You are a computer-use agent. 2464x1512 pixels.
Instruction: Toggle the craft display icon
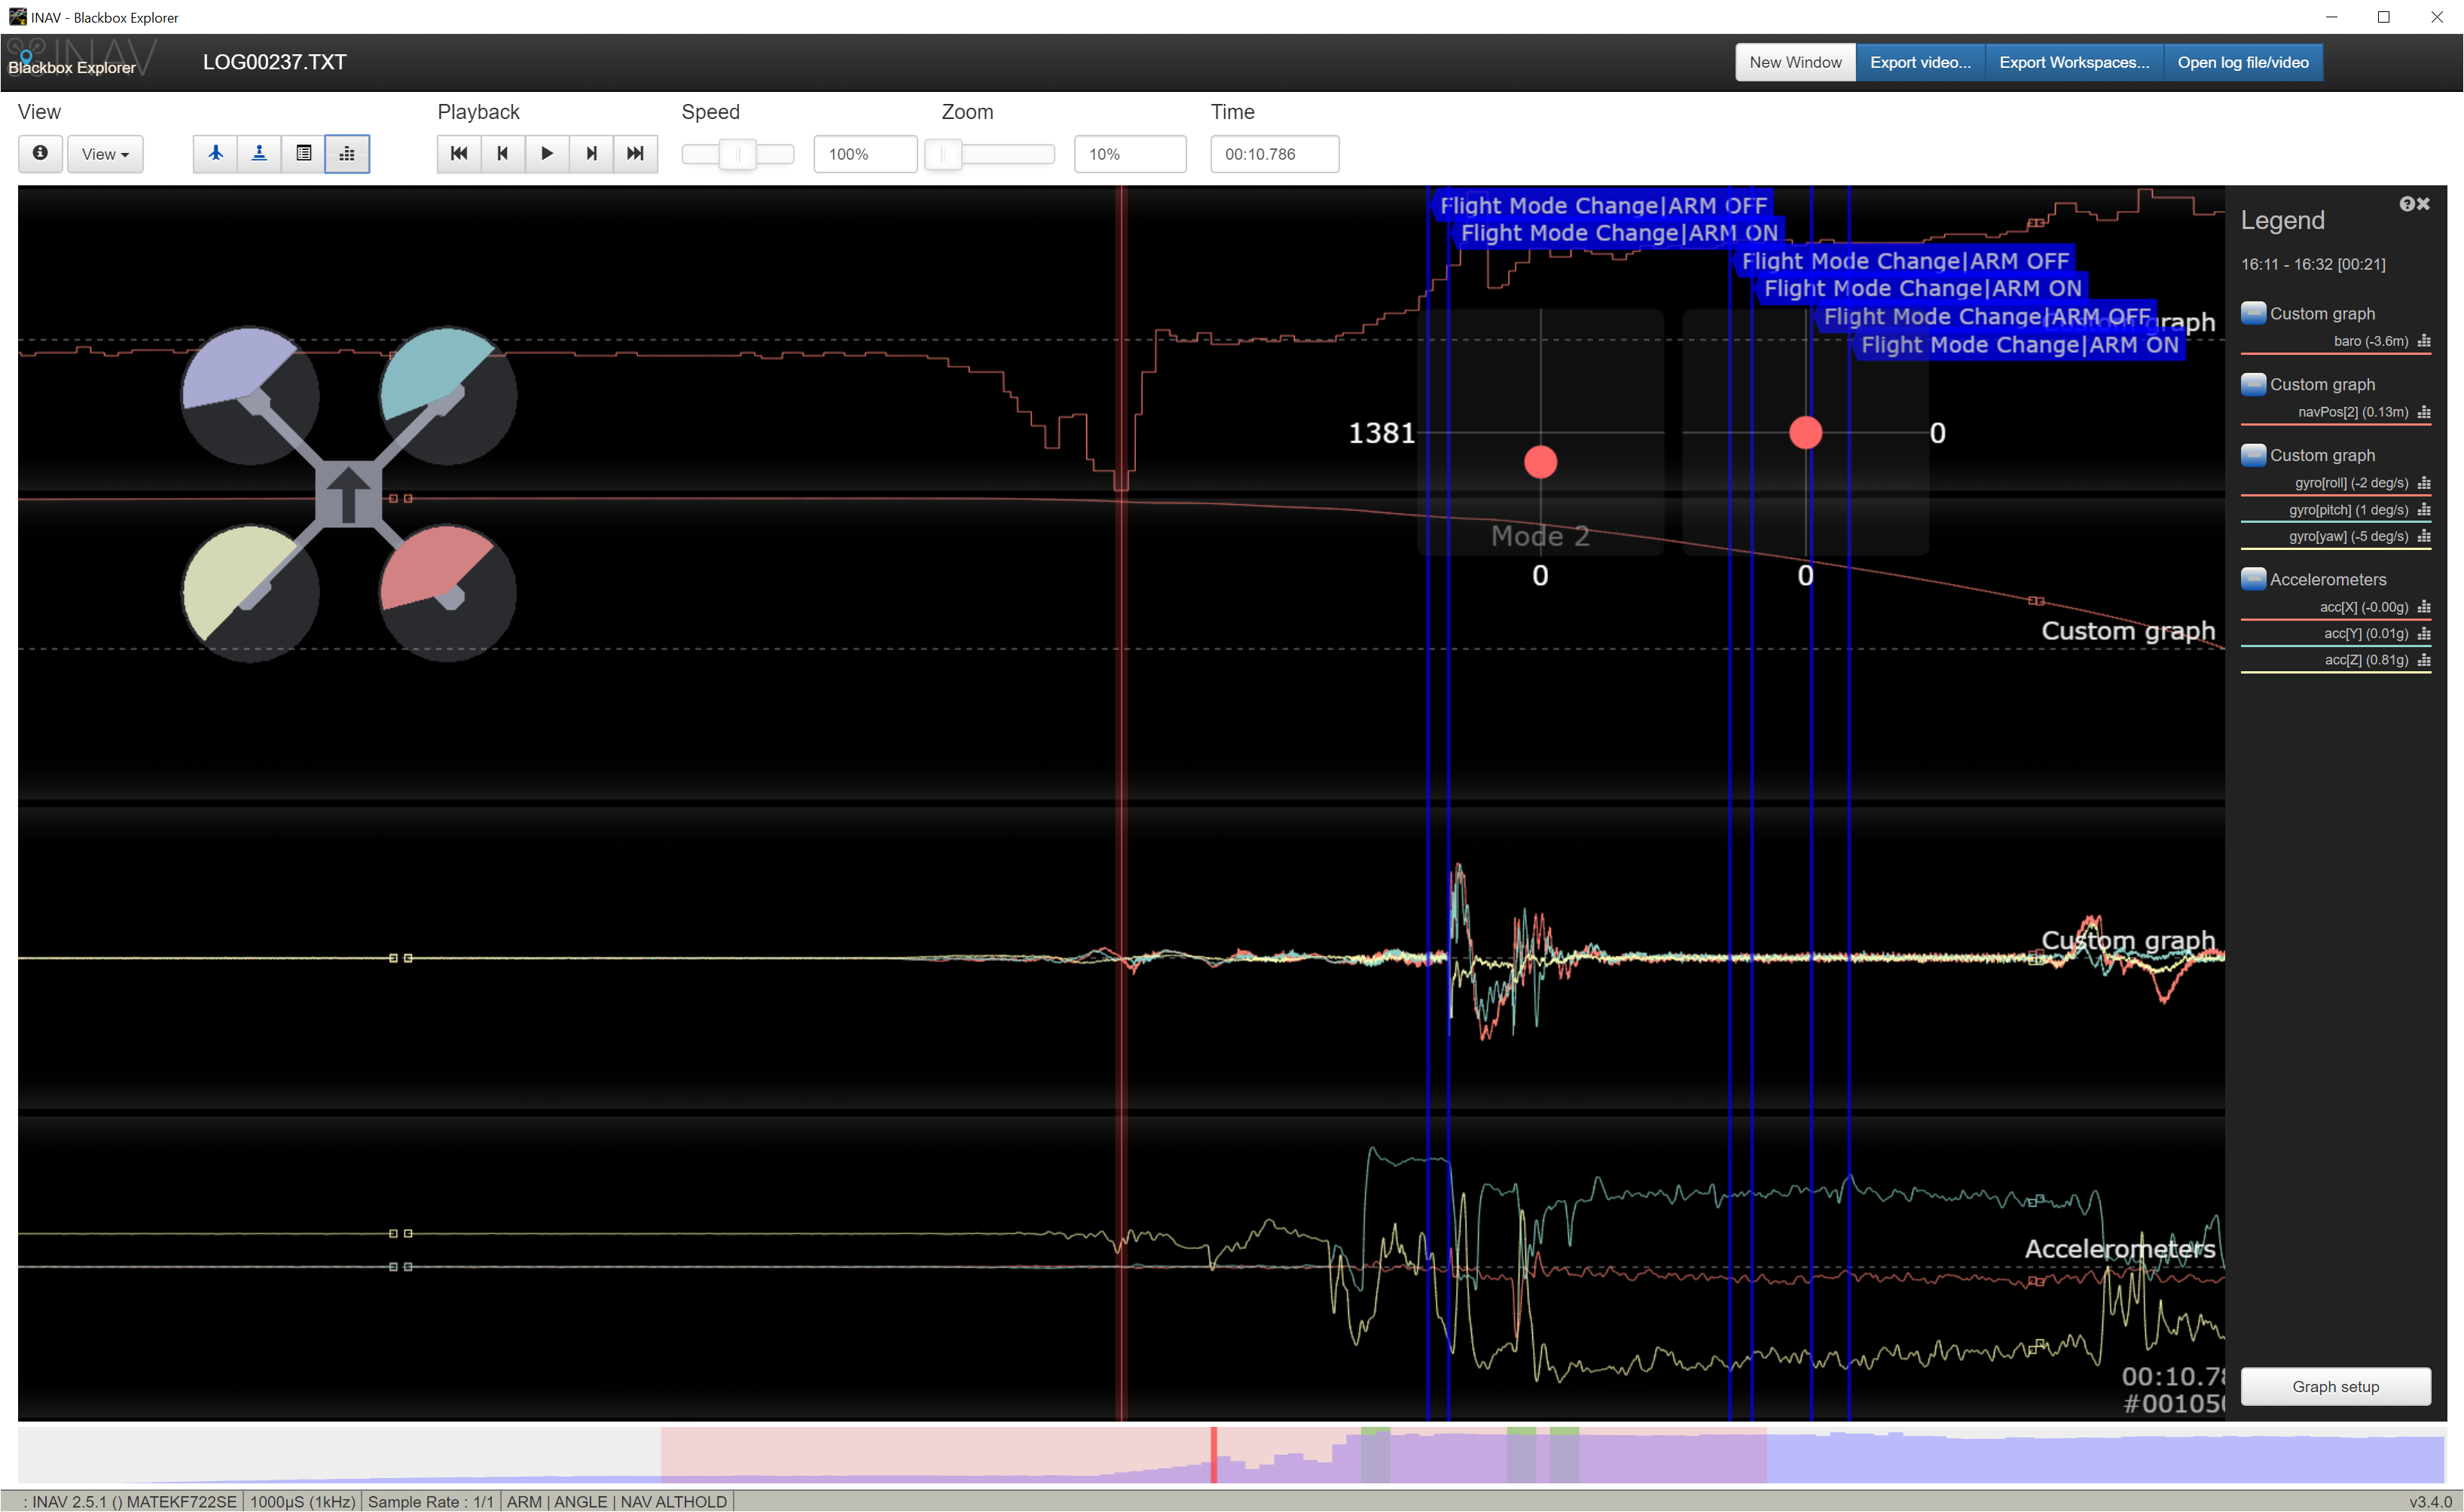(215, 154)
